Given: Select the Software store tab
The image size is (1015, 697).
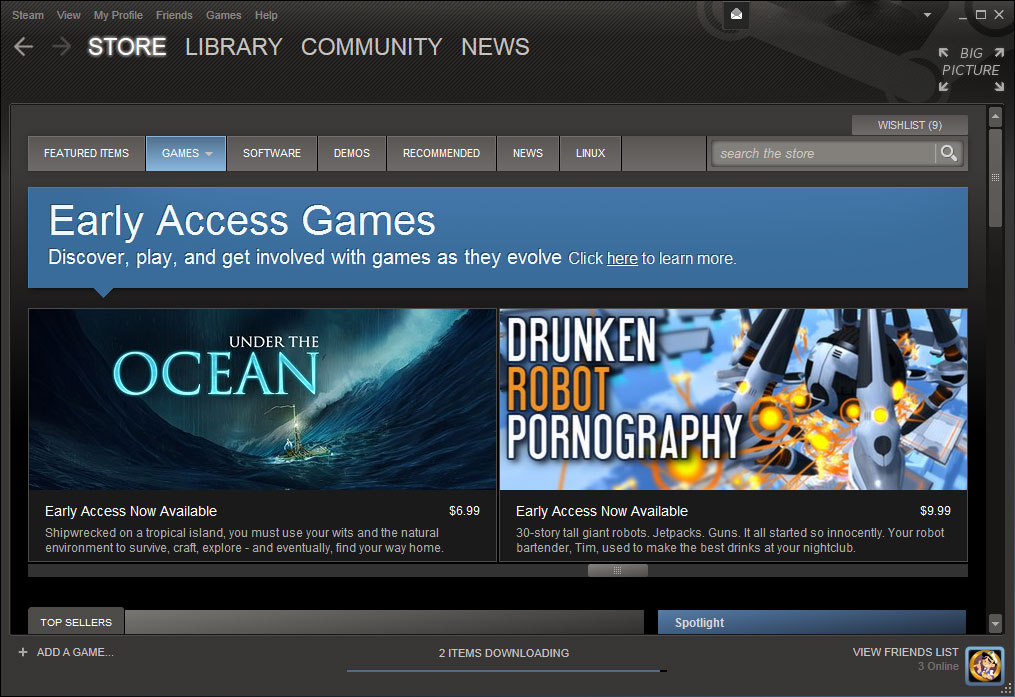Looking at the screenshot, I should 272,153.
